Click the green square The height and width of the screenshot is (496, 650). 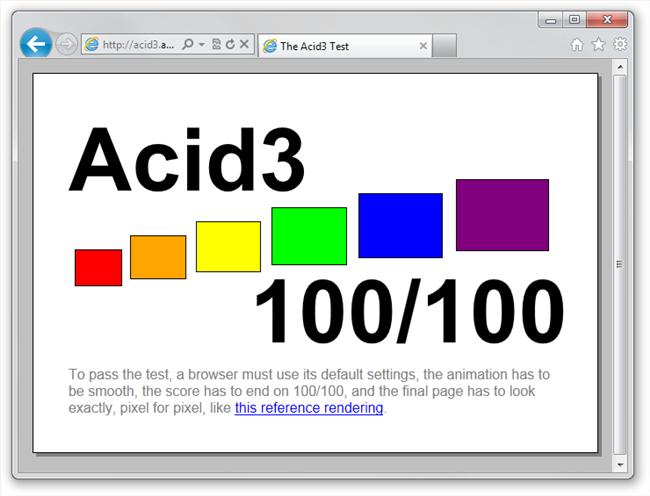[x=309, y=236]
